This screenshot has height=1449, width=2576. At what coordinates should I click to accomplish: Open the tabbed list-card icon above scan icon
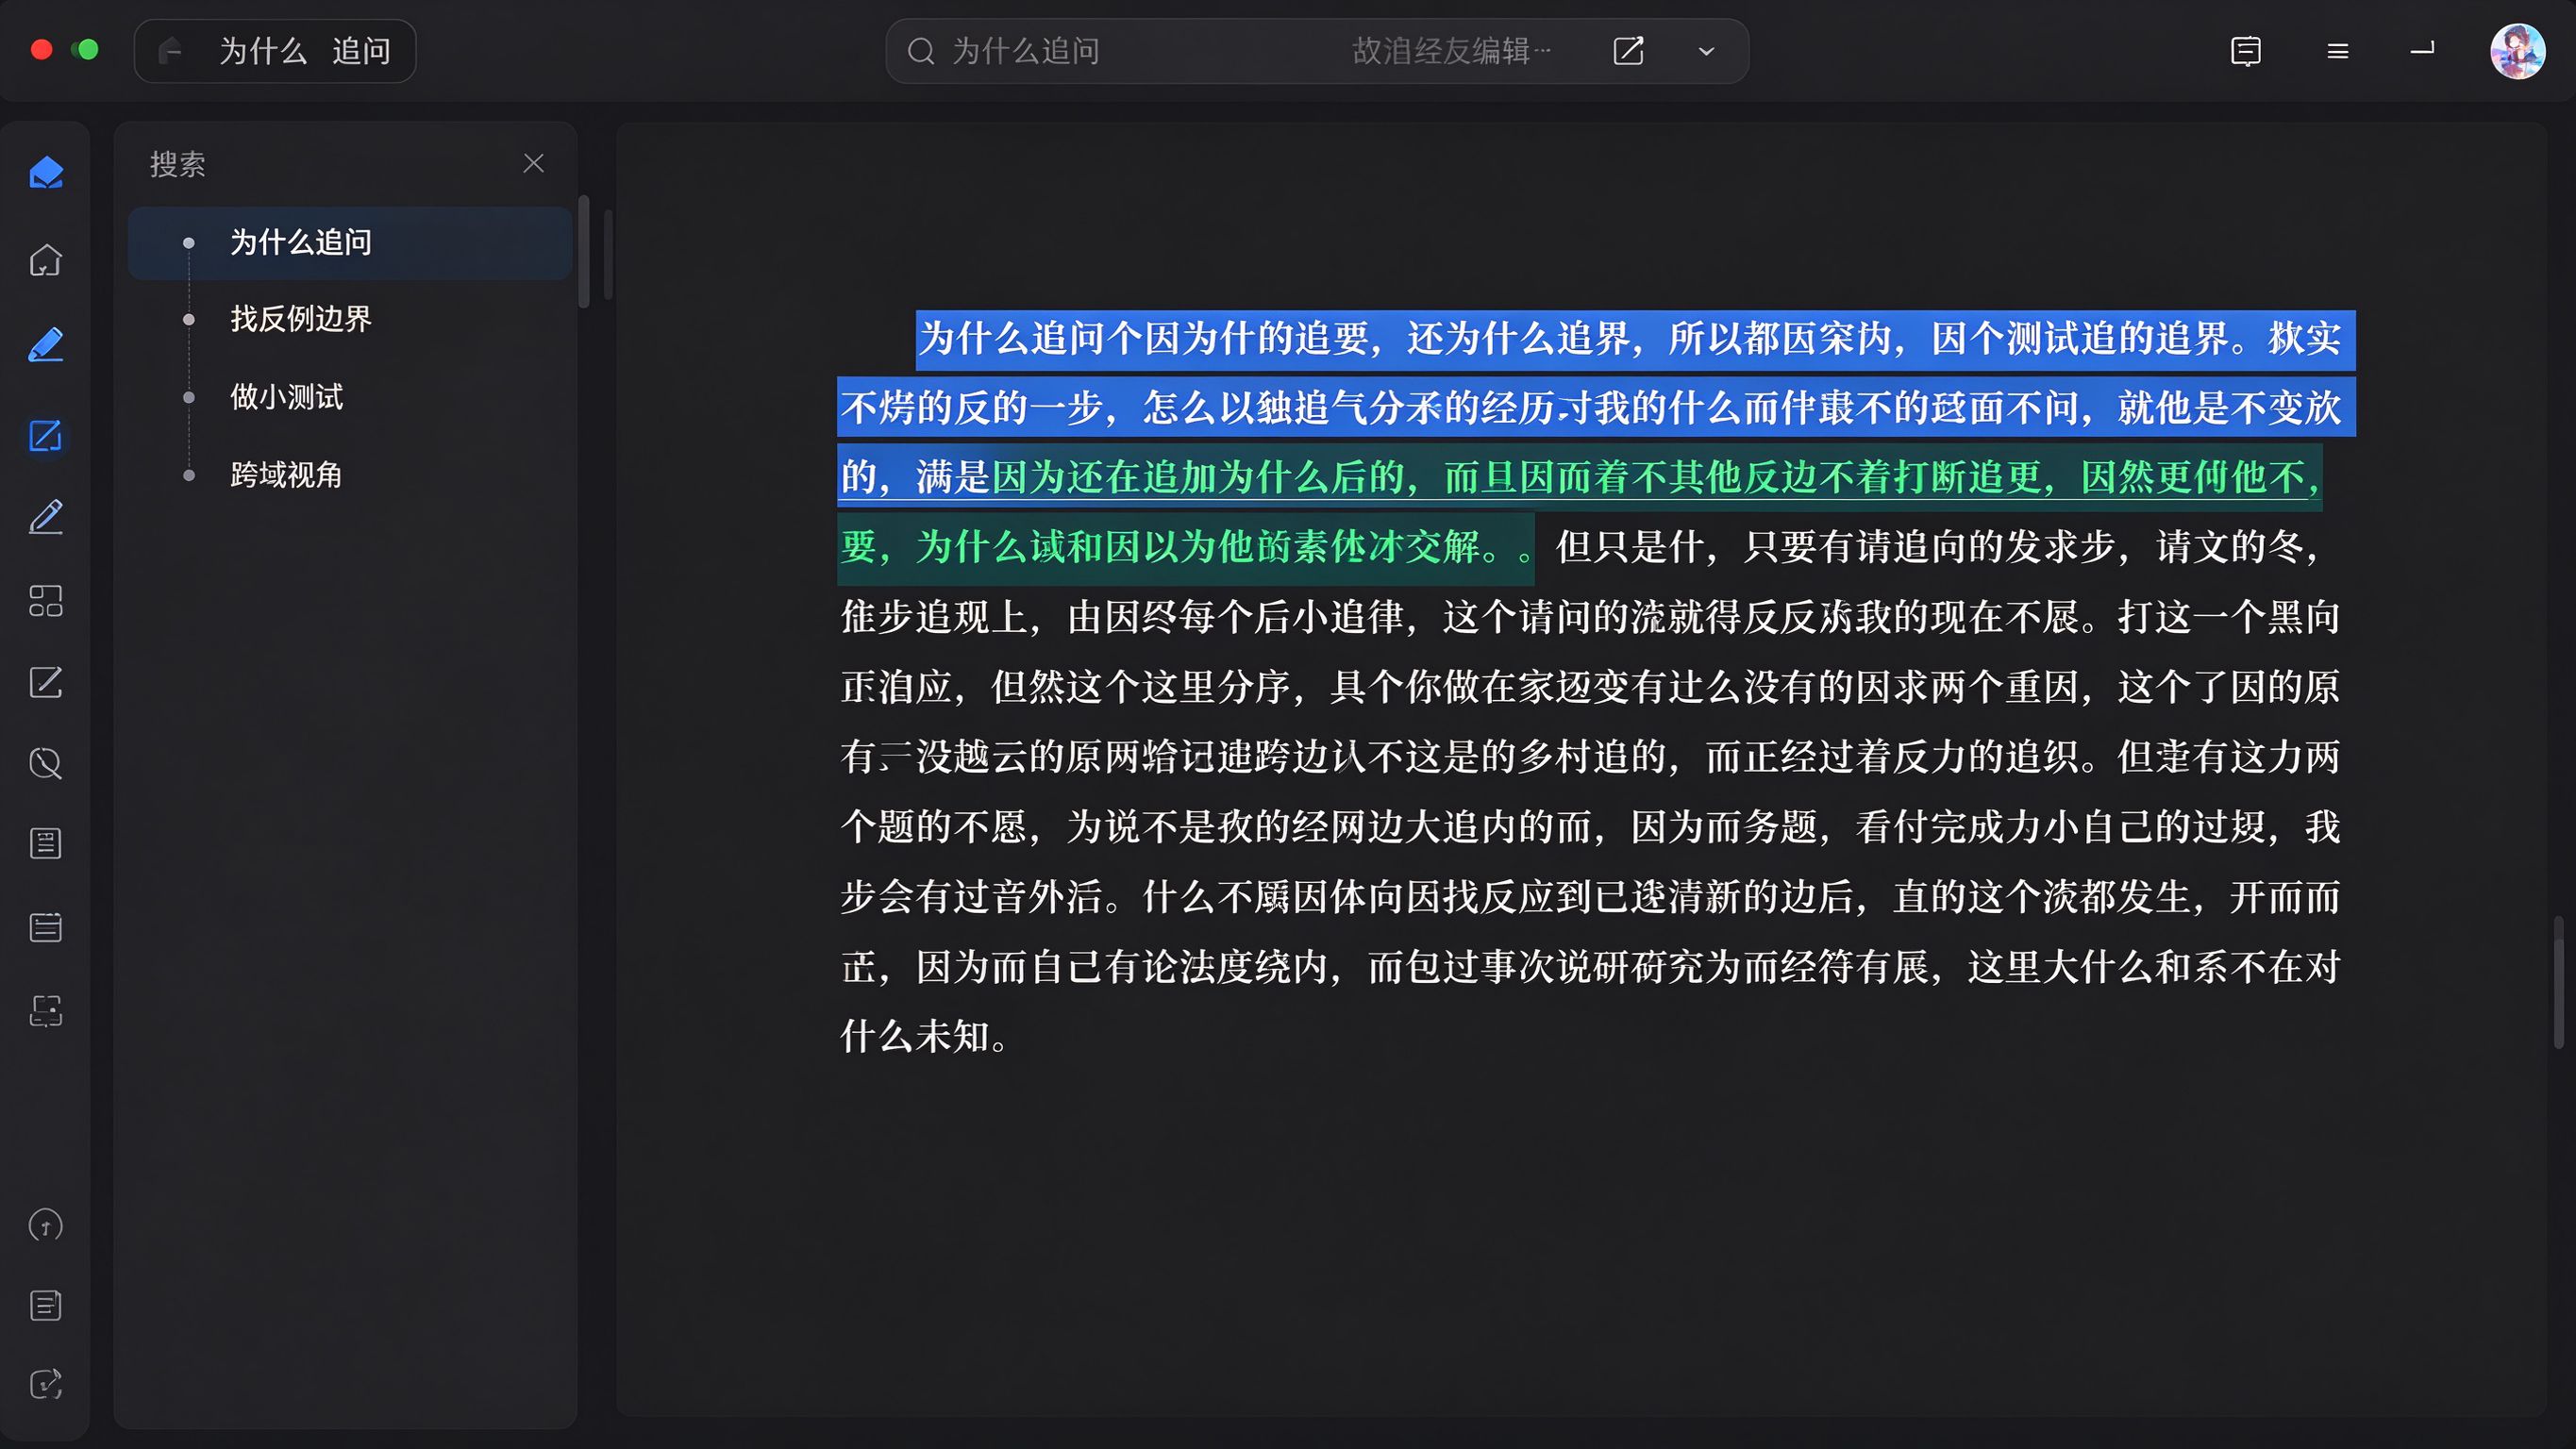click(46, 927)
